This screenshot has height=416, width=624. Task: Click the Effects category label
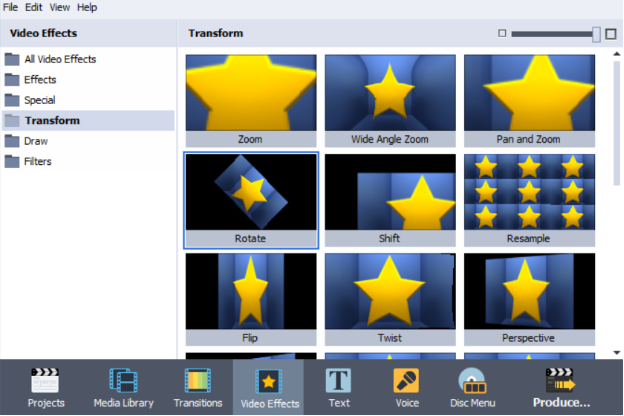point(40,80)
